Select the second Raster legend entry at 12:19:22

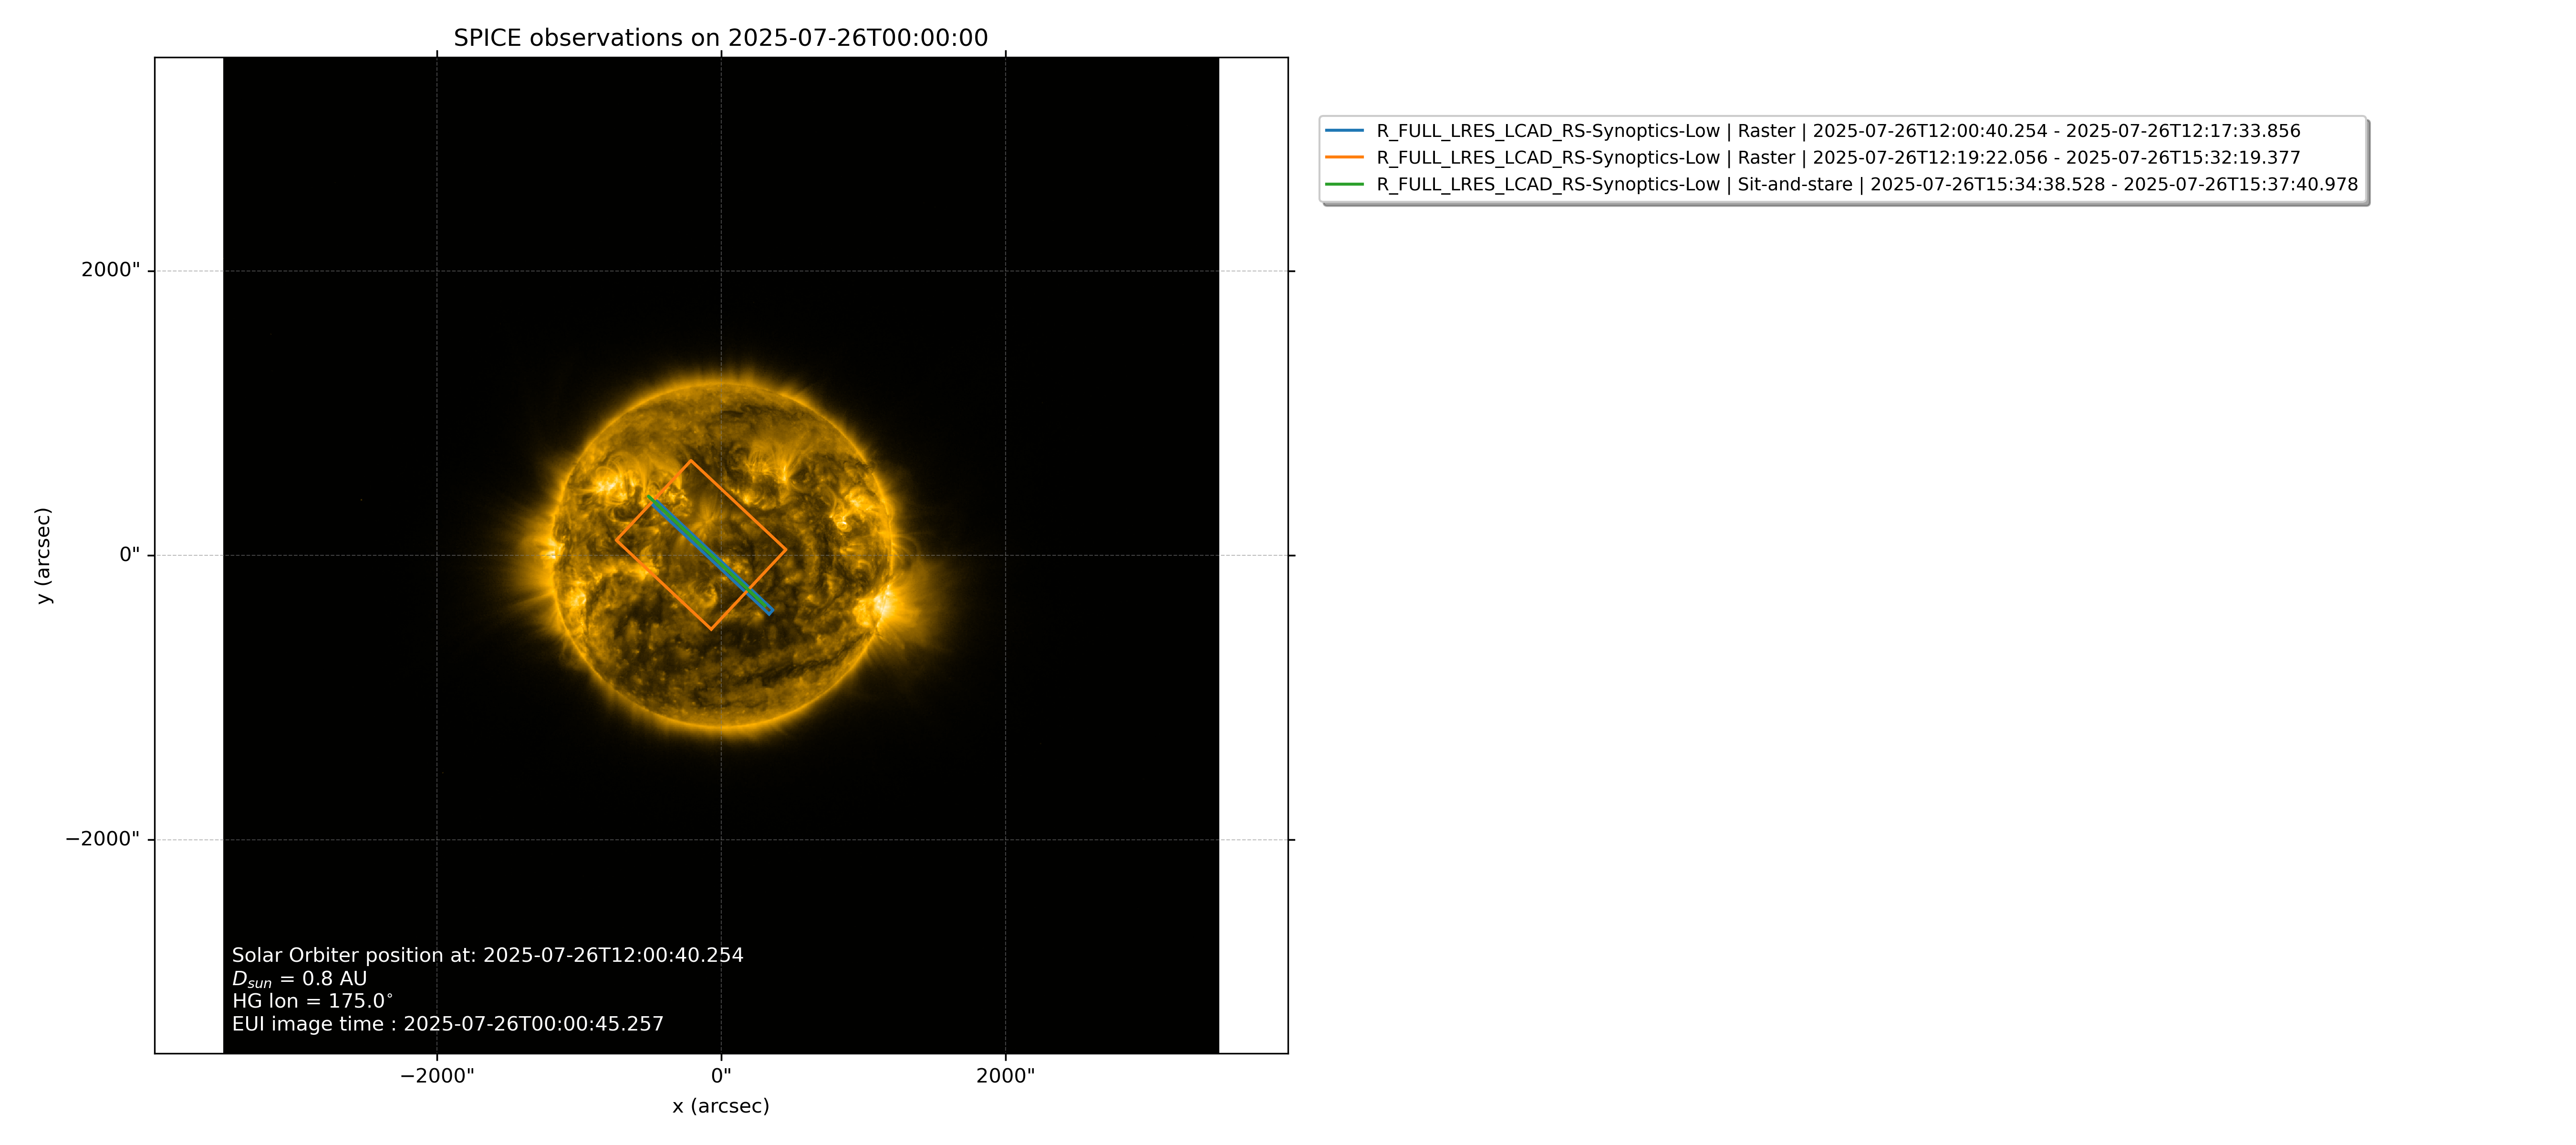tap(1838, 158)
